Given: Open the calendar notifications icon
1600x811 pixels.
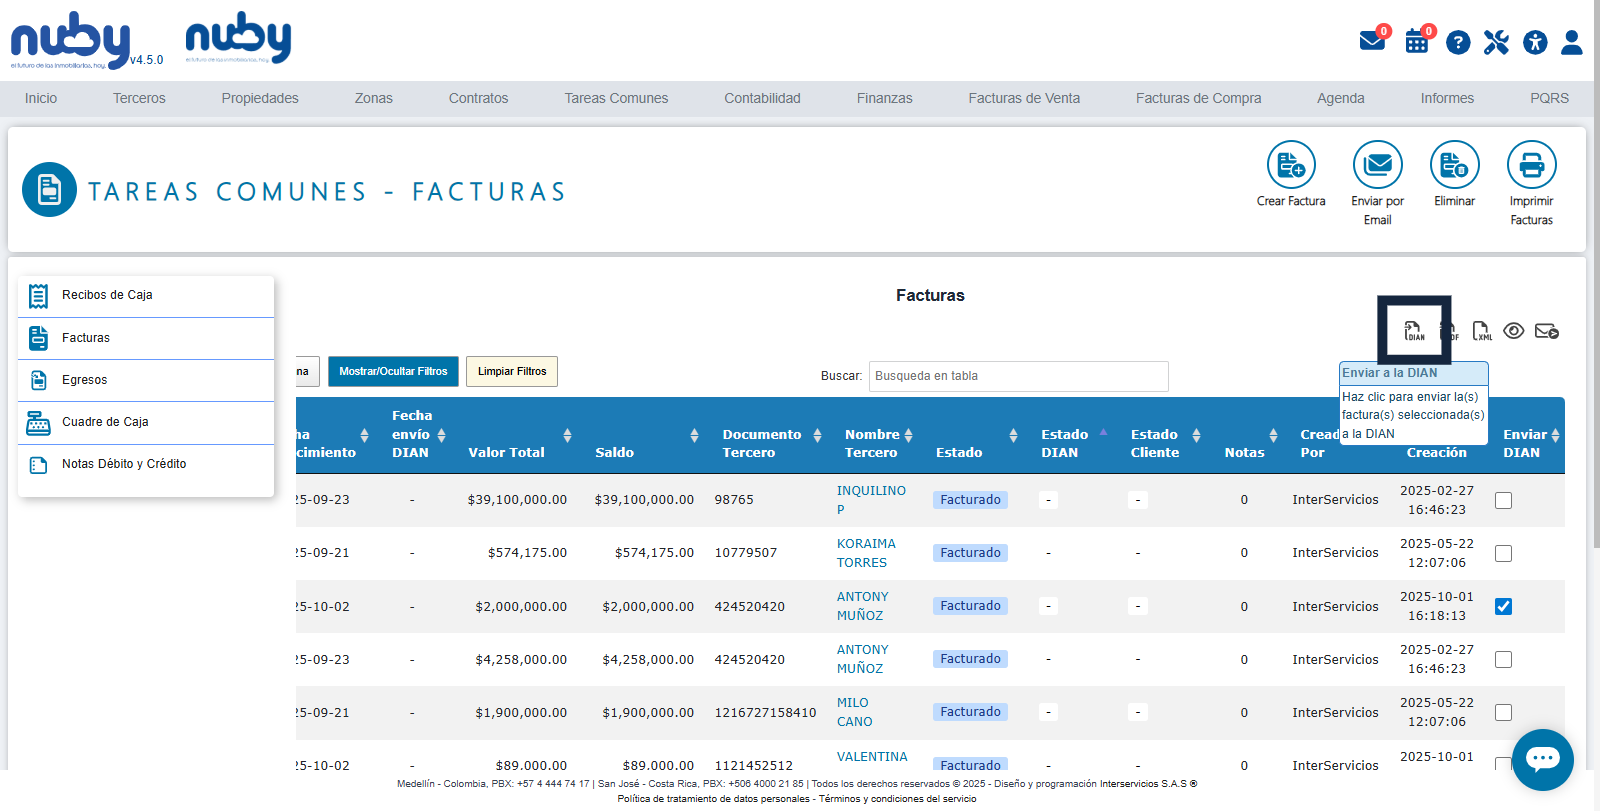Looking at the screenshot, I should [1417, 42].
